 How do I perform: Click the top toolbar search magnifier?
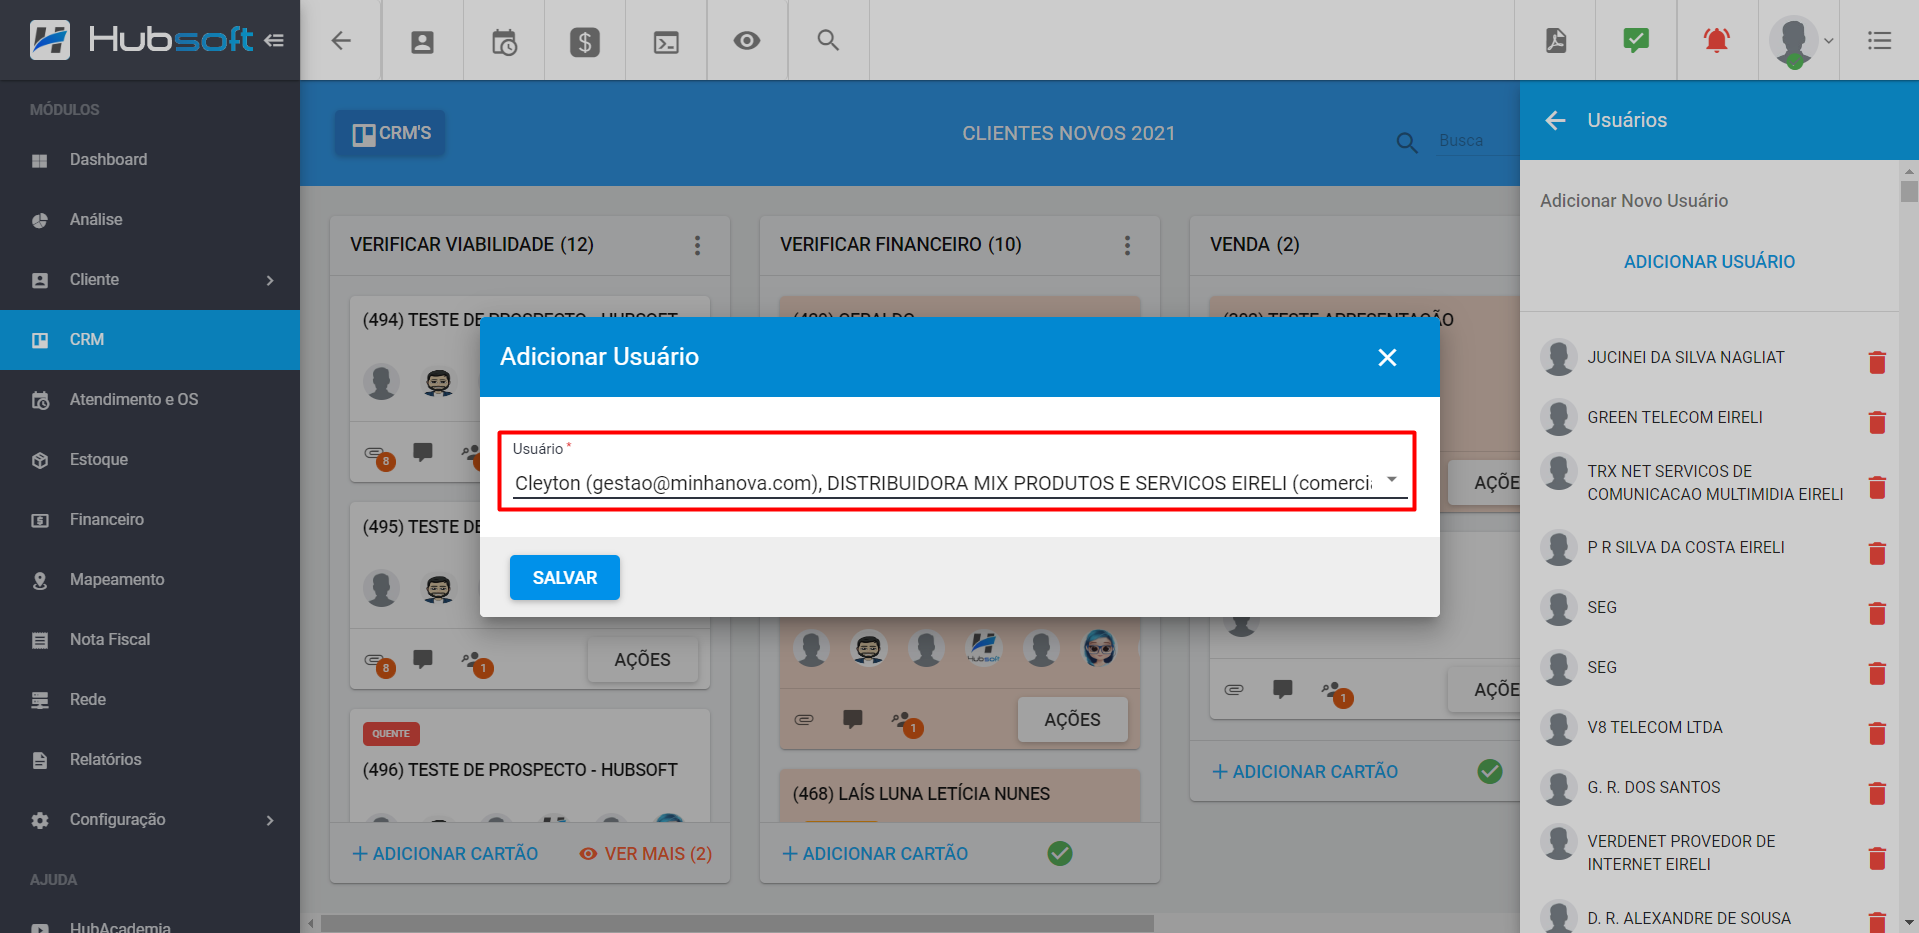[x=828, y=40]
